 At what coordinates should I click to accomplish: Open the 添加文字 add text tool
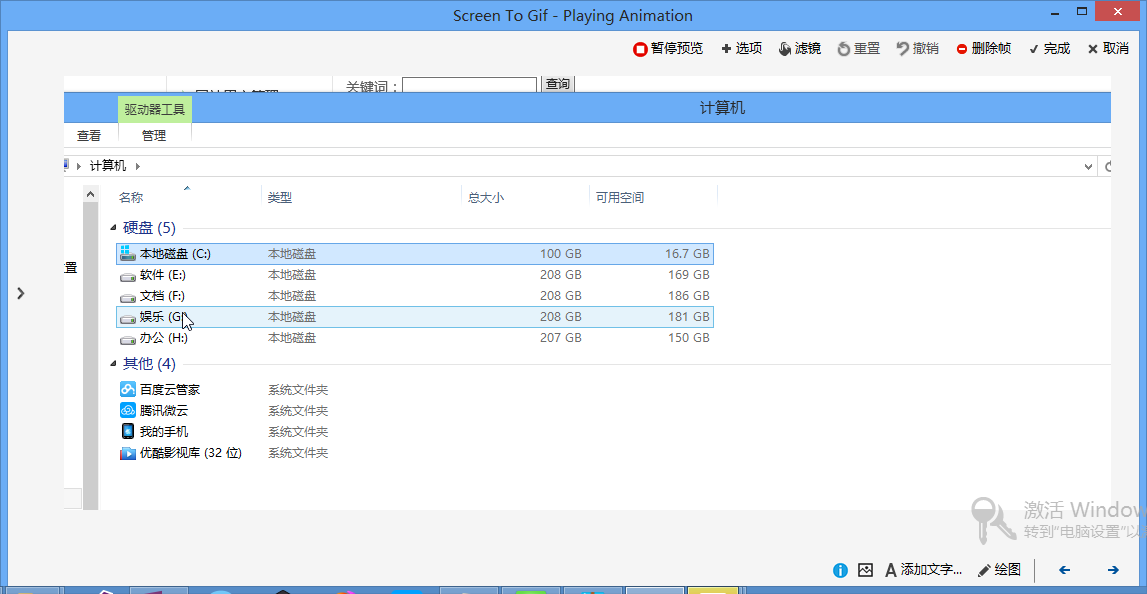(x=923, y=570)
